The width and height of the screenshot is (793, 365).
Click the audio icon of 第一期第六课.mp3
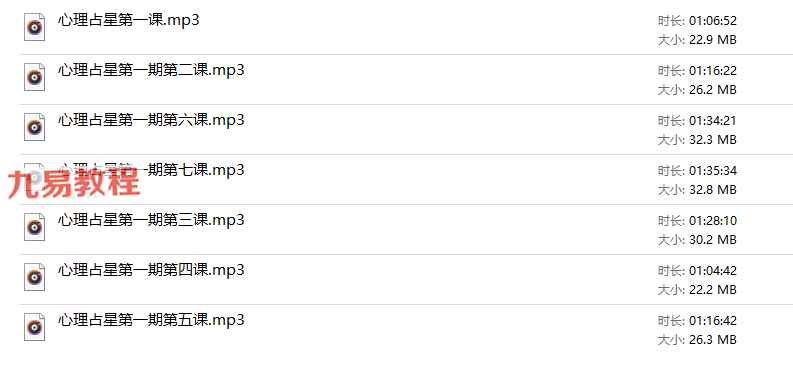point(34,127)
